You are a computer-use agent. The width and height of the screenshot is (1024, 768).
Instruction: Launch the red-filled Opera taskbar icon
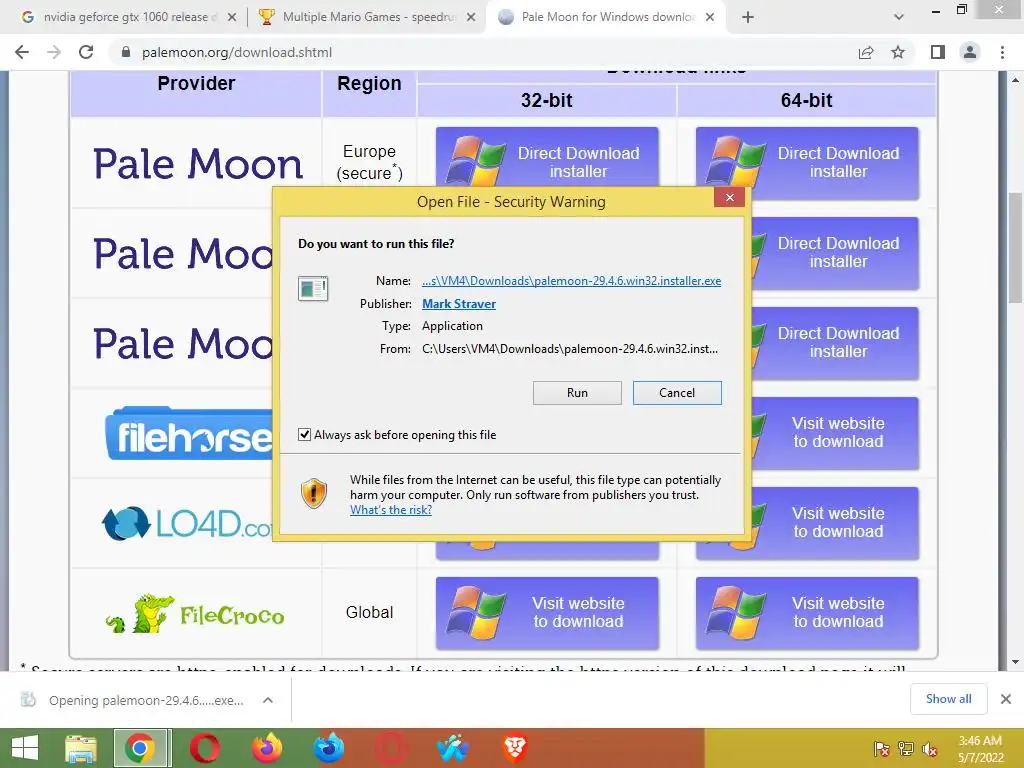tap(204, 748)
